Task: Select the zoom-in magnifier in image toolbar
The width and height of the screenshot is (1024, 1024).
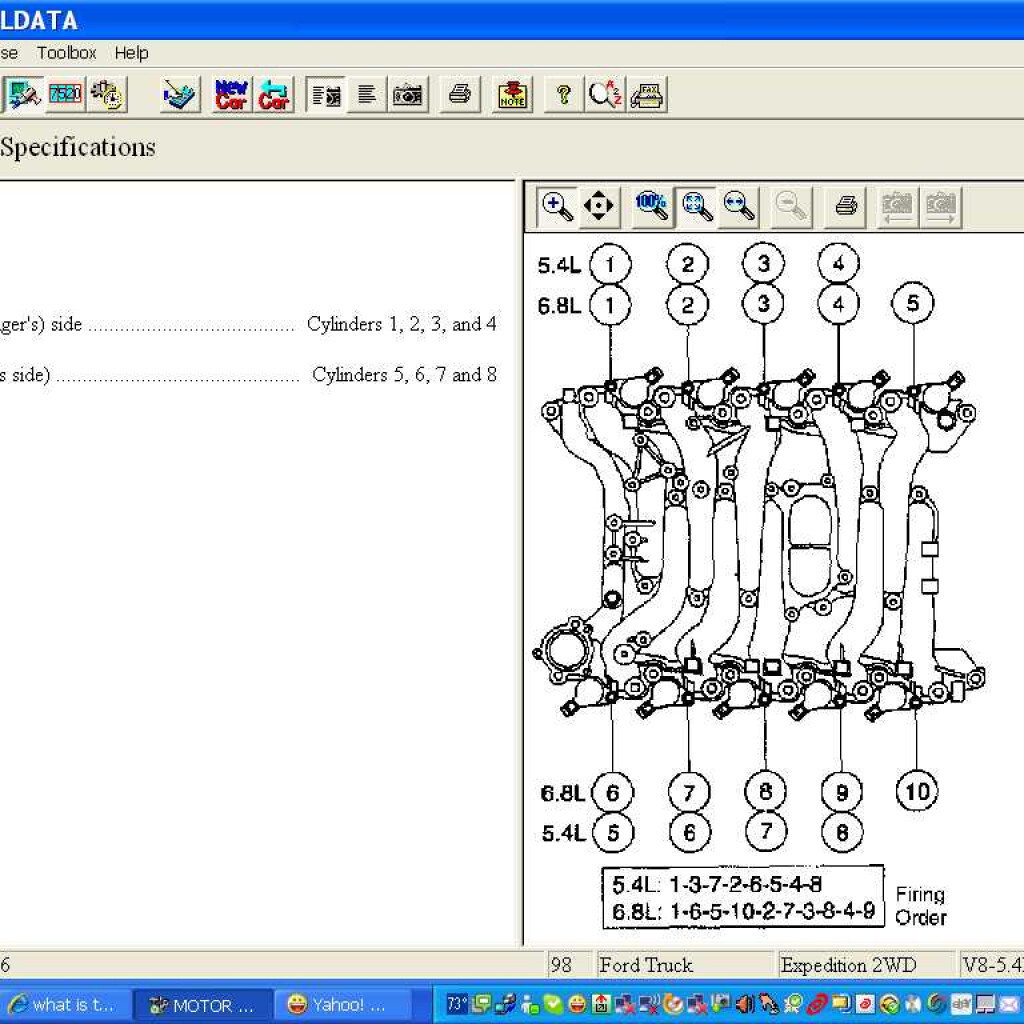Action: coord(557,206)
